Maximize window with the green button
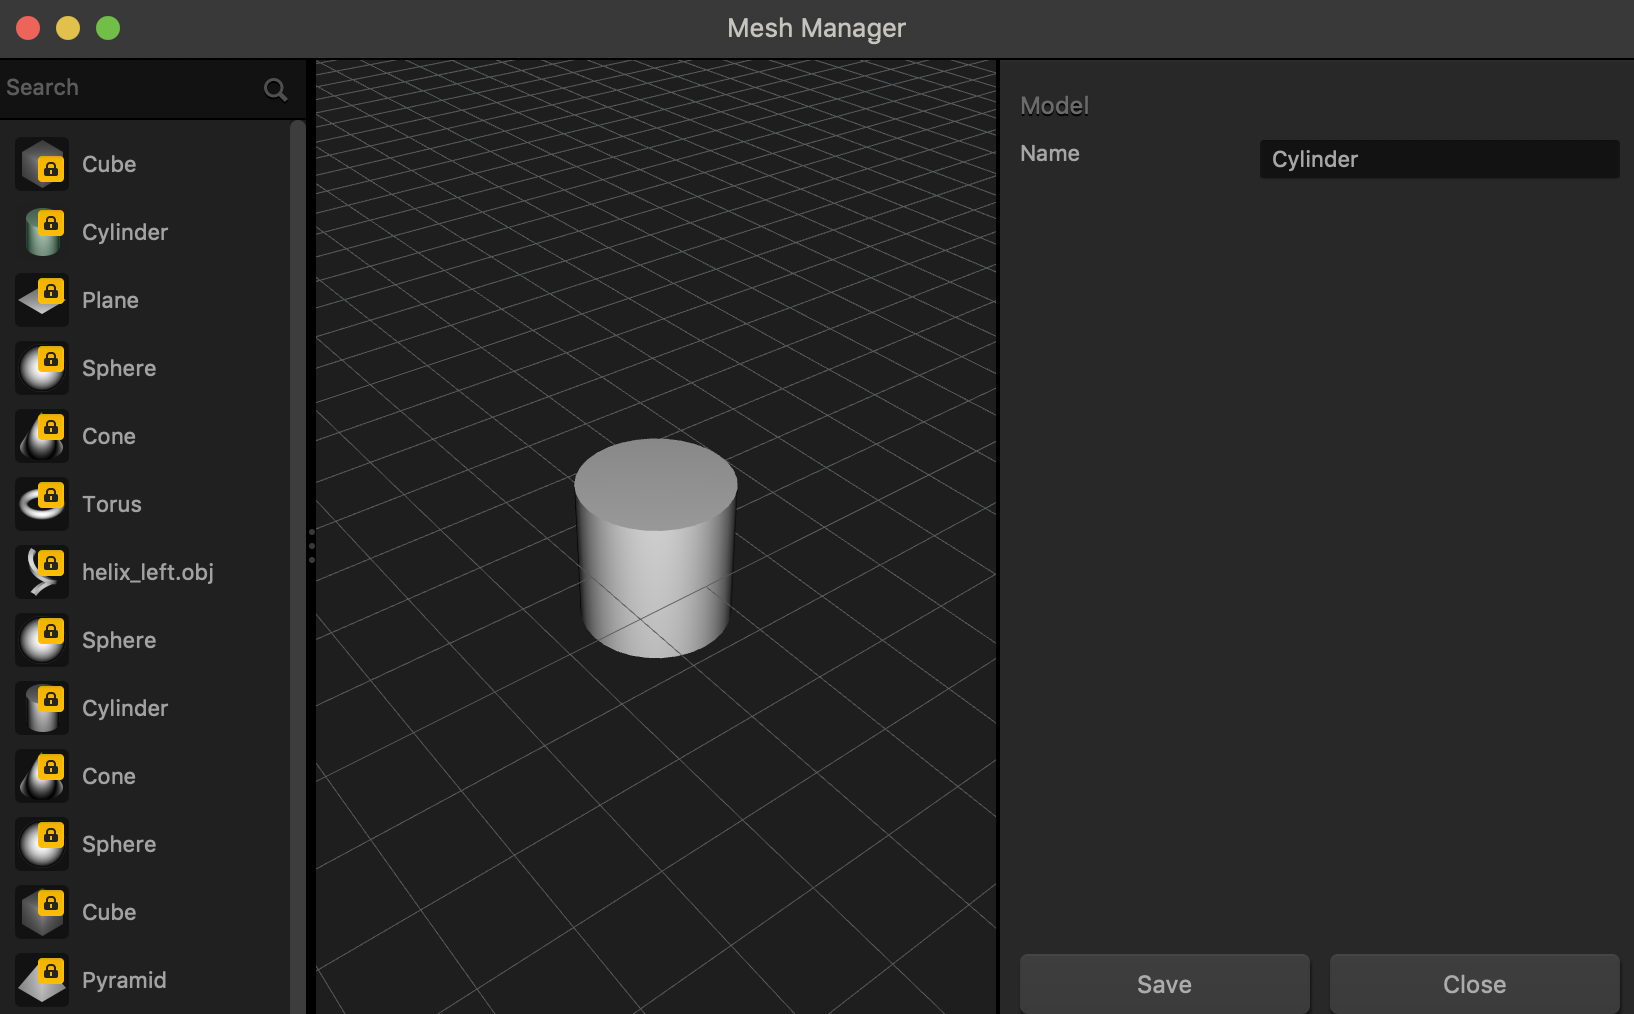1634x1014 pixels. coord(108,28)
